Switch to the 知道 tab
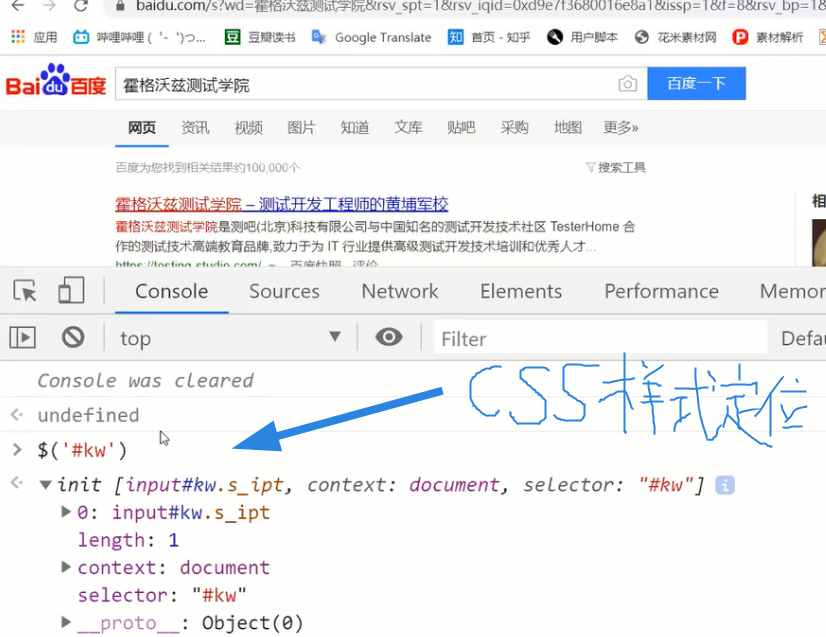The height and width of the screenshot is (637, 826). click(355, 128)
